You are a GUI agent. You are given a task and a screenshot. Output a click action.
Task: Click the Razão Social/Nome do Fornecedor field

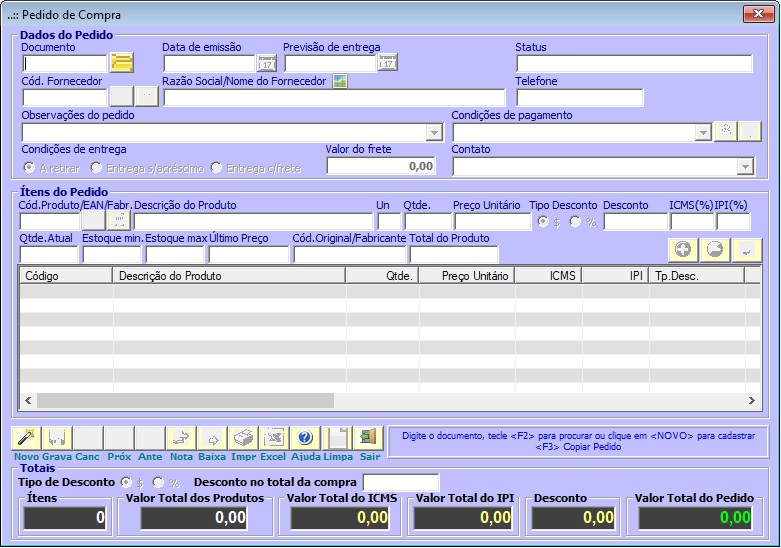pos(334,97)
